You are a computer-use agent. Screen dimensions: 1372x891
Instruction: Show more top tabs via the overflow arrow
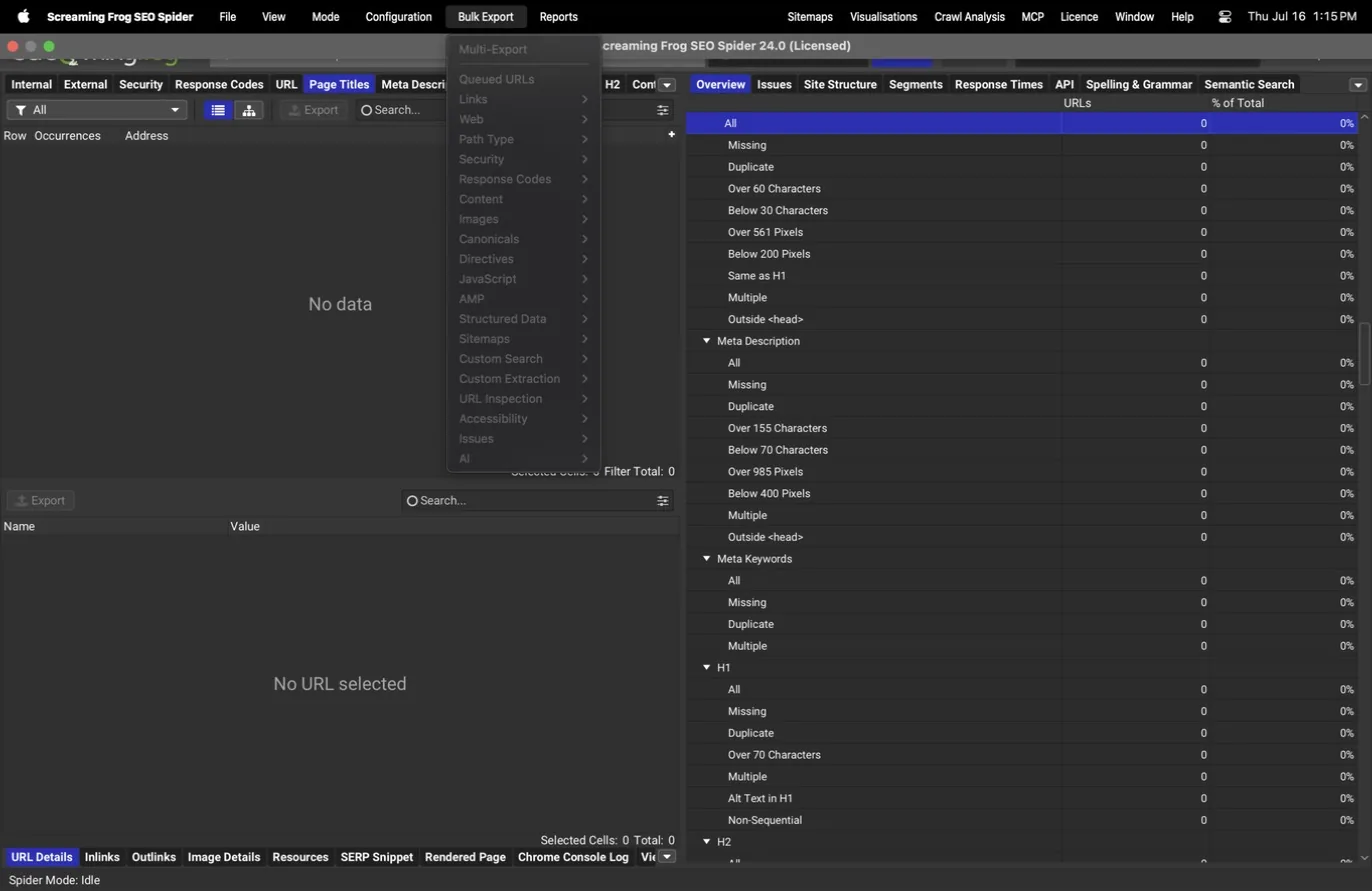(667, 85)
